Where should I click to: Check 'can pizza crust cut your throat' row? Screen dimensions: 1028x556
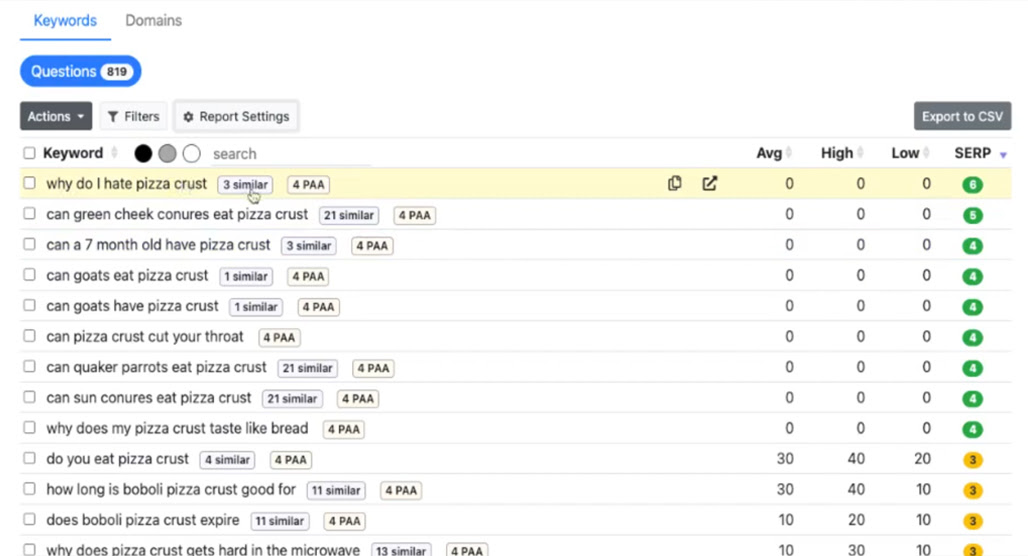pos(29,336)
